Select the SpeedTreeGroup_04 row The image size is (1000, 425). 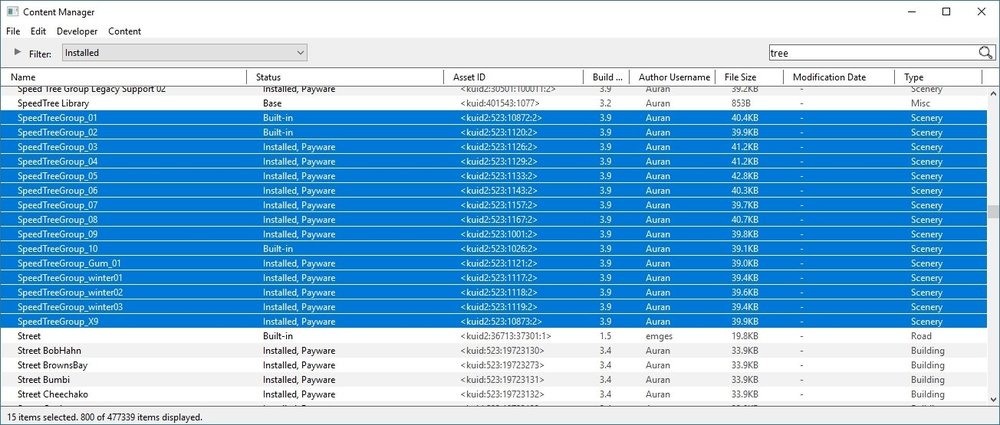click(x=494, y=161)
